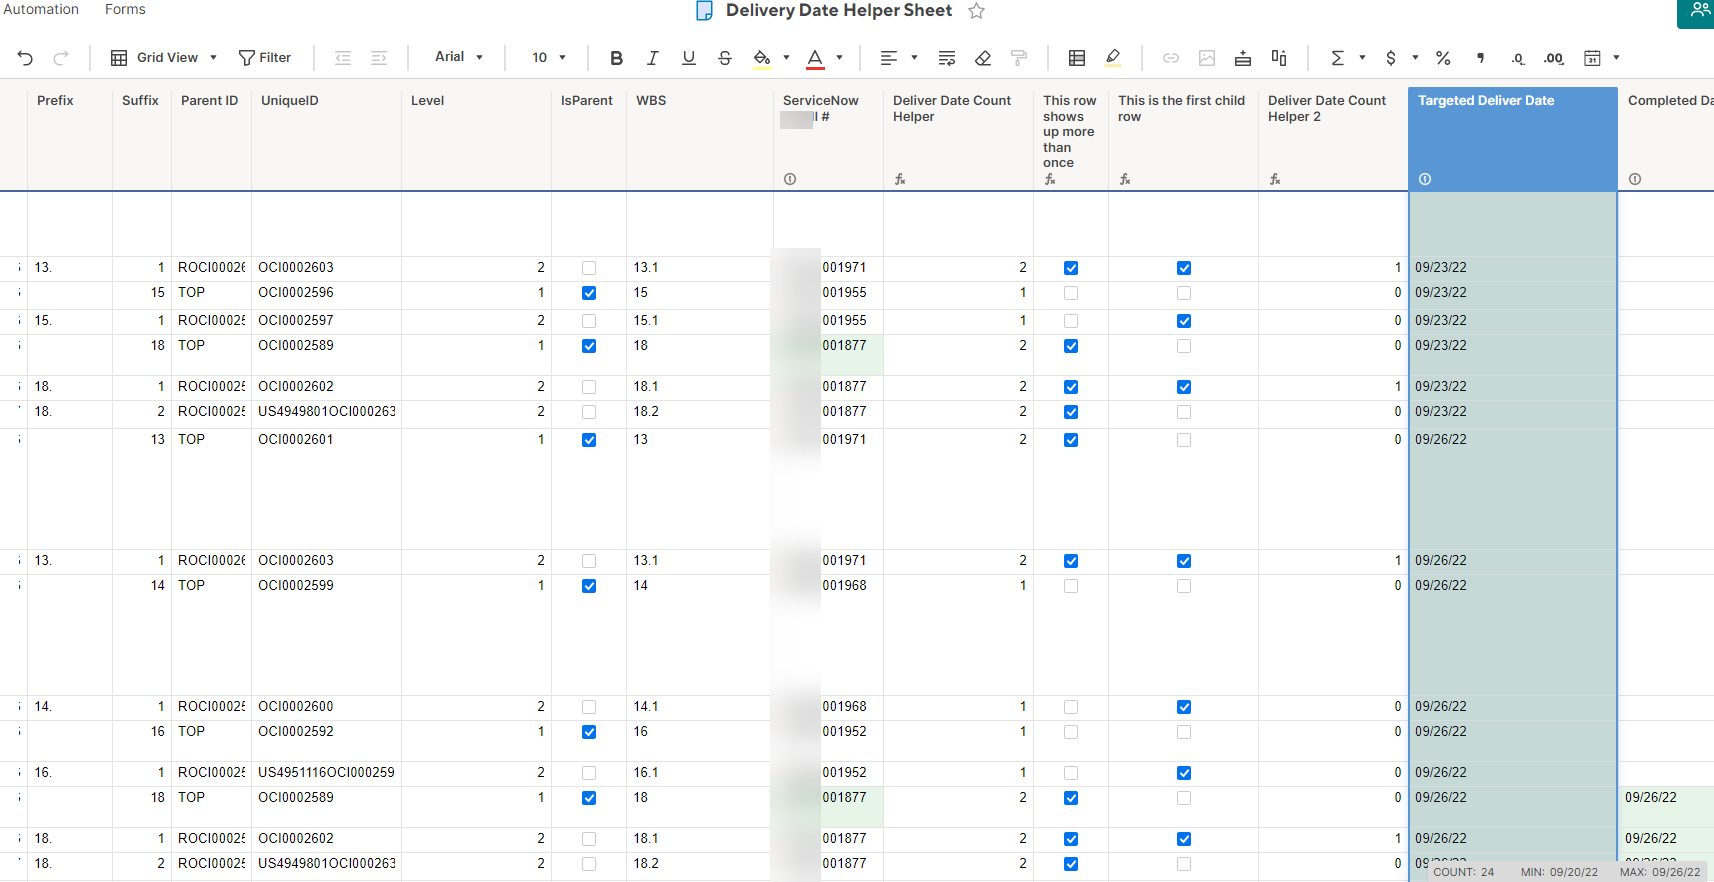Open conditional formatting grid icon
Screen dimensions: 1714x882
click(1077, 58)
